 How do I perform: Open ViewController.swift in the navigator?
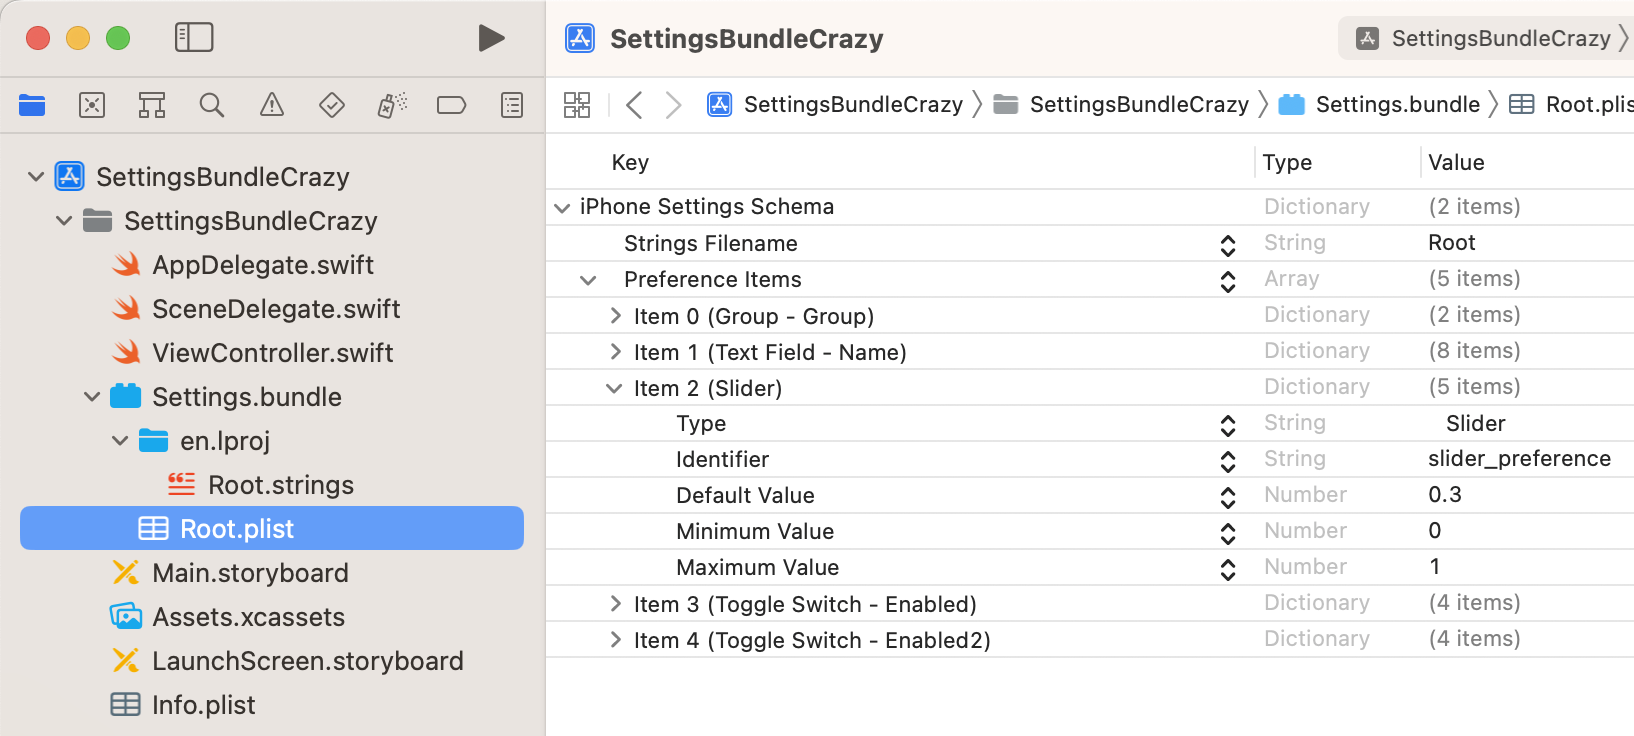pyautogui.click(x=272, y=353)
